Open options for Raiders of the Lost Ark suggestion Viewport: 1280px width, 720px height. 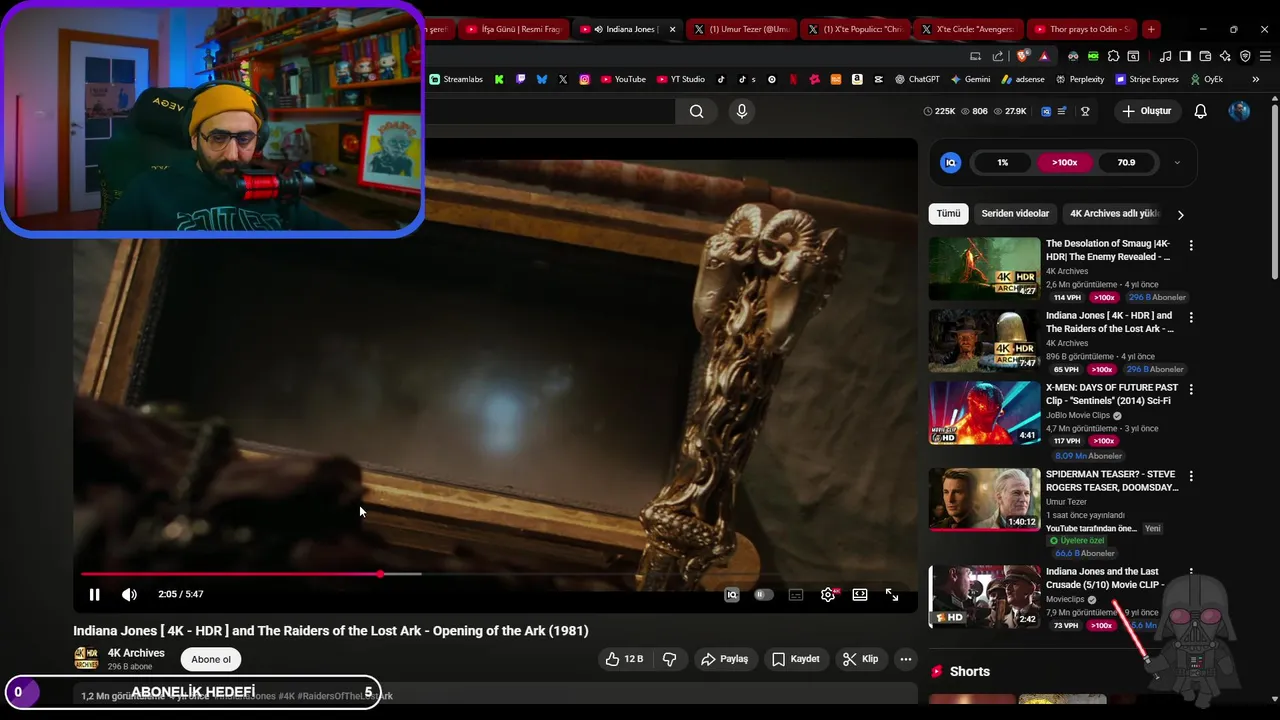[1191, 317]
